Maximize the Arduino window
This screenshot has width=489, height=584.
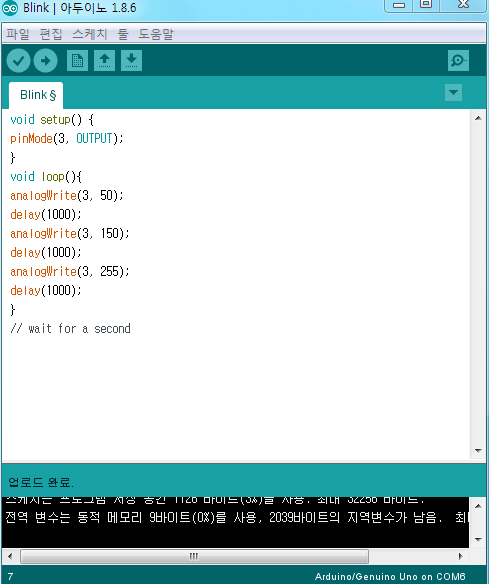point(426,5)
